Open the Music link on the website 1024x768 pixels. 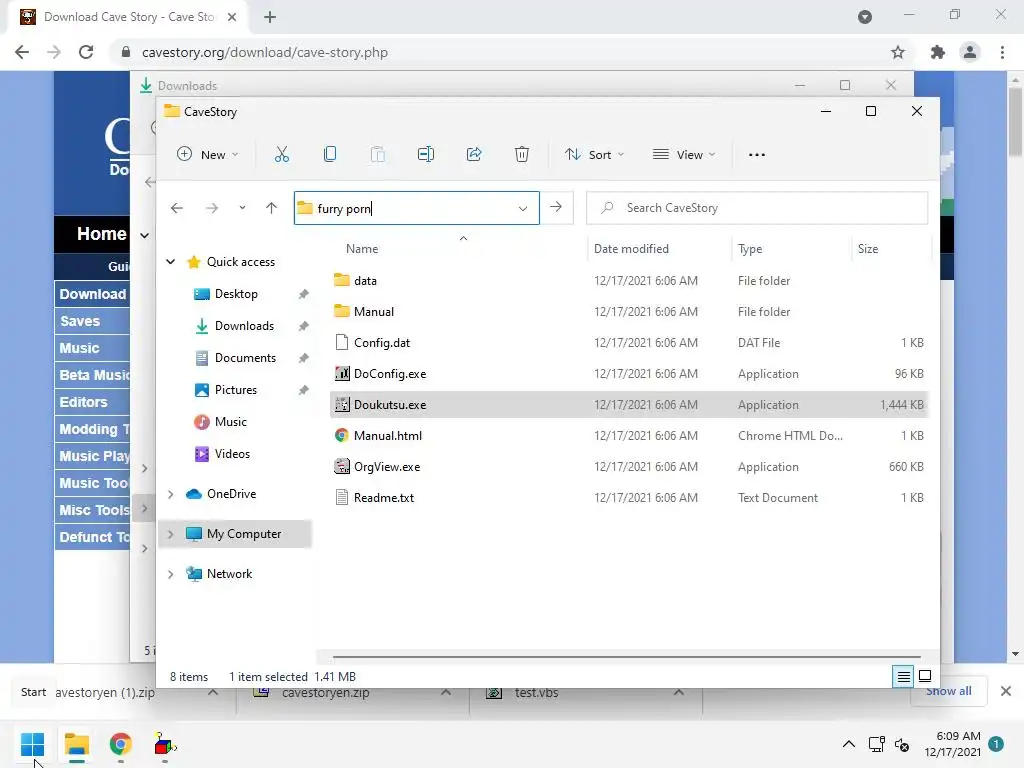tap(79, 348)
